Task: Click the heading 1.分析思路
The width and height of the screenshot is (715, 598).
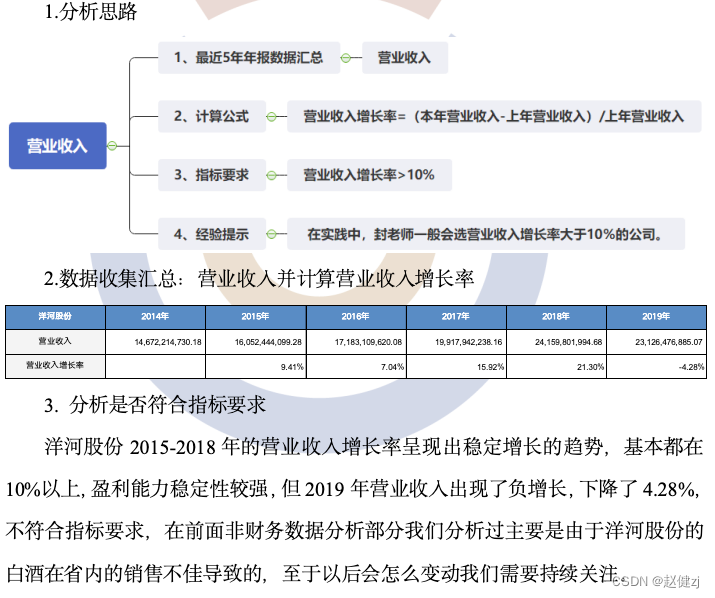Action: coord(91,11)
